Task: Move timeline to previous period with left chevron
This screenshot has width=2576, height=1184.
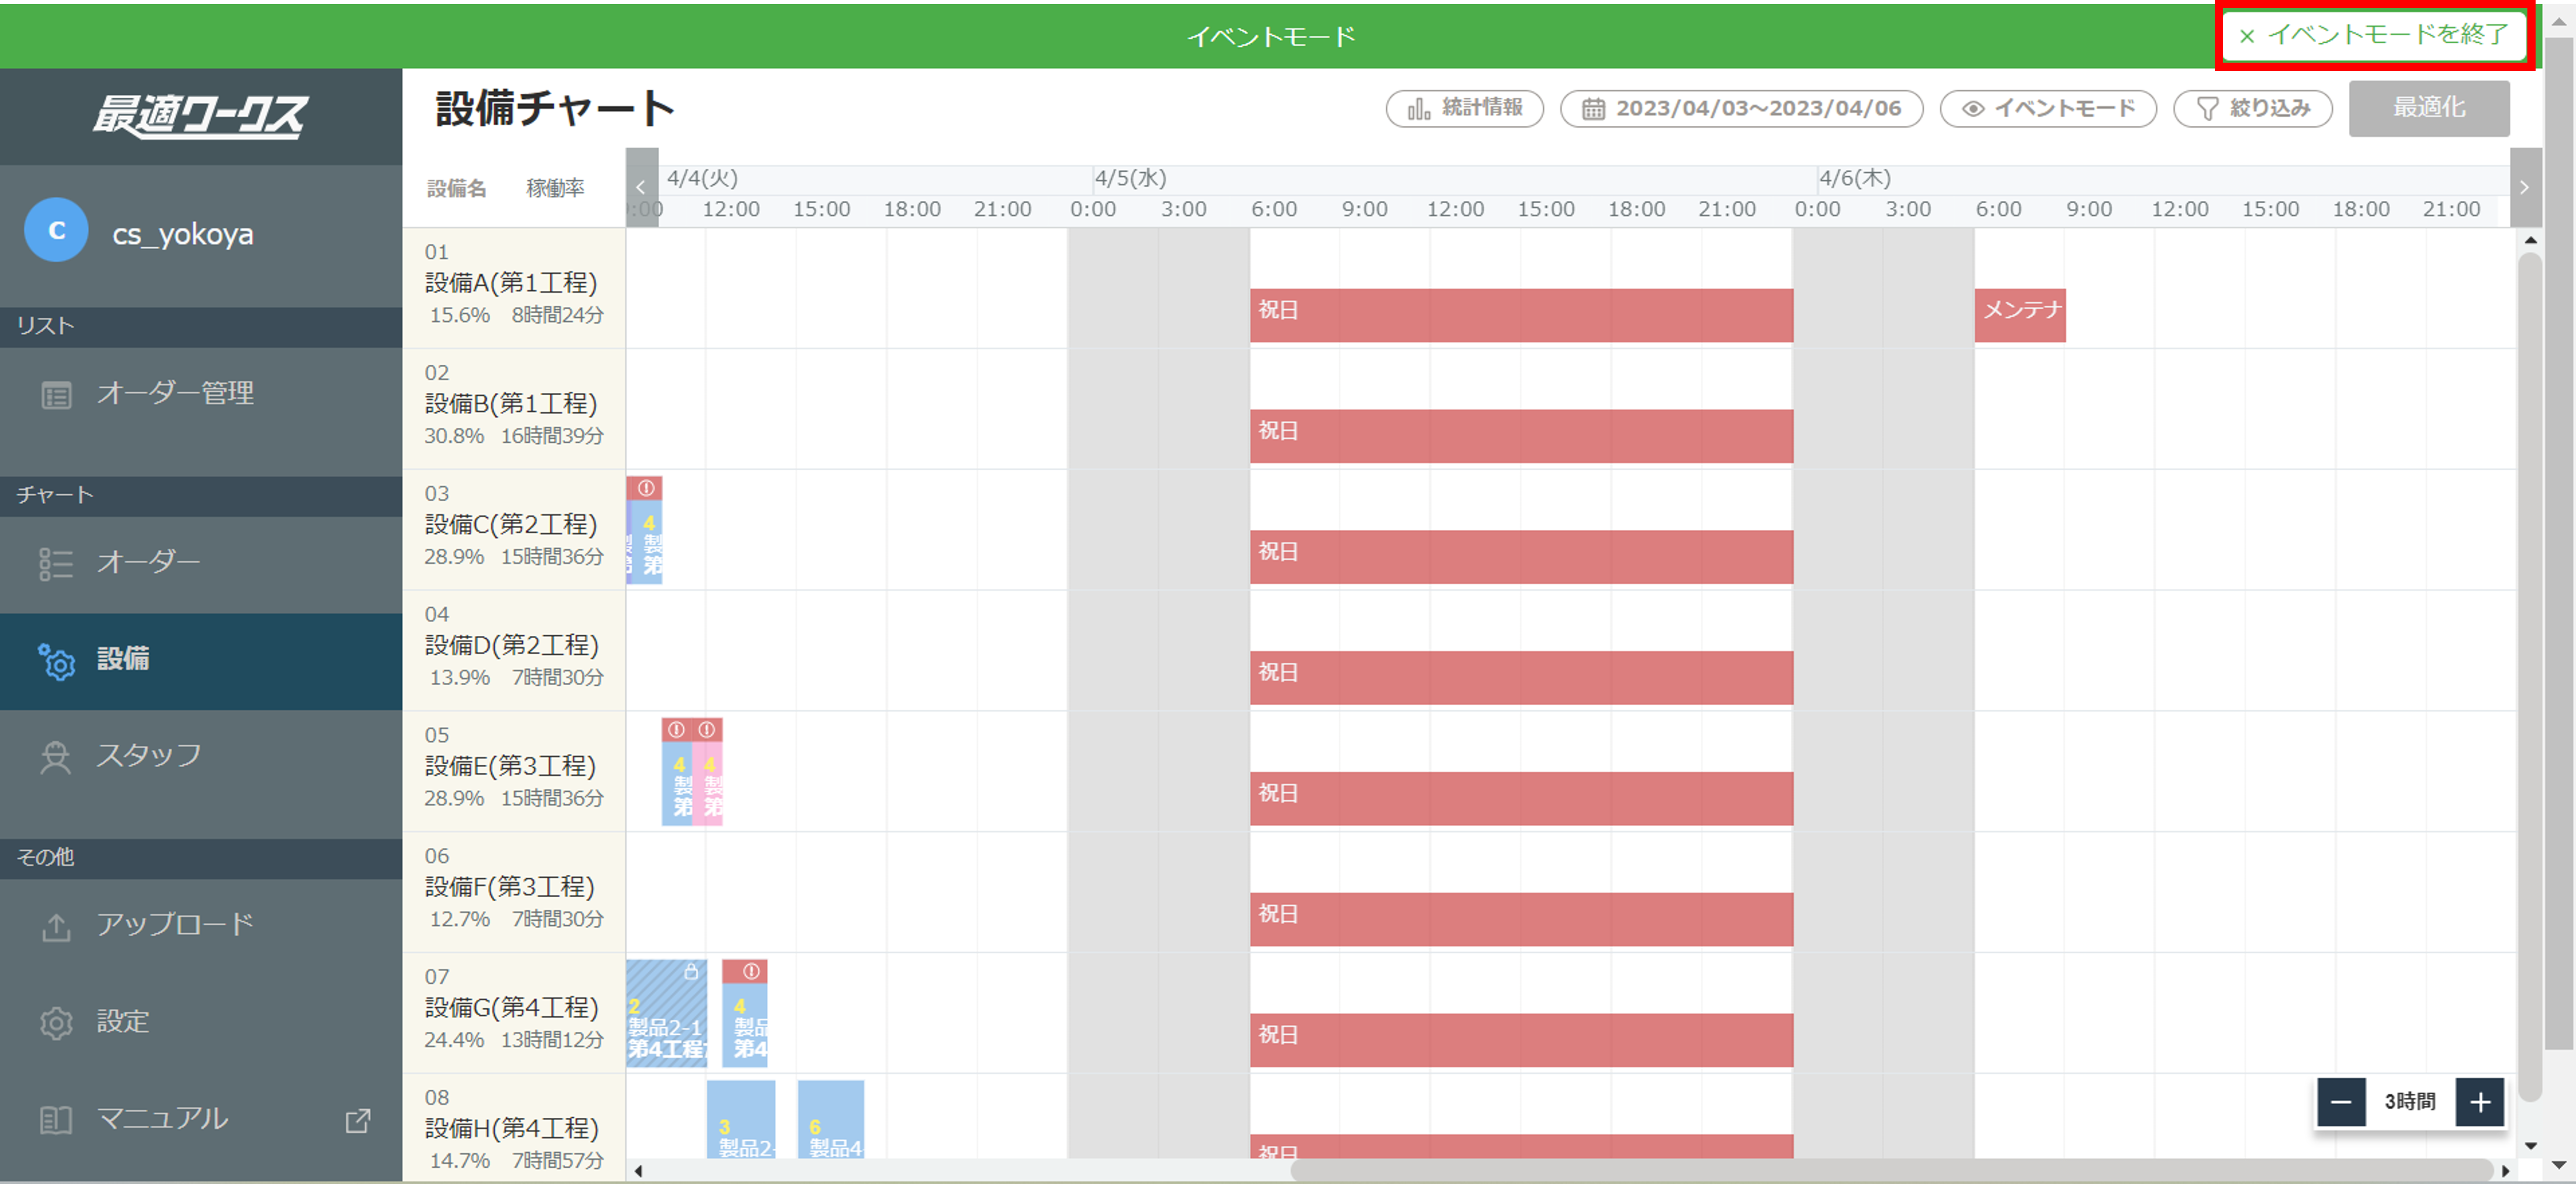Action: pos(641,187)
